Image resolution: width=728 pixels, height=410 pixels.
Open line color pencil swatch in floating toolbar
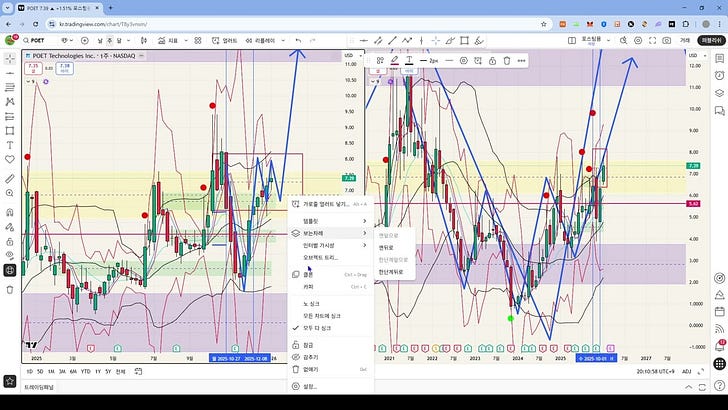(x=395, y=60)
